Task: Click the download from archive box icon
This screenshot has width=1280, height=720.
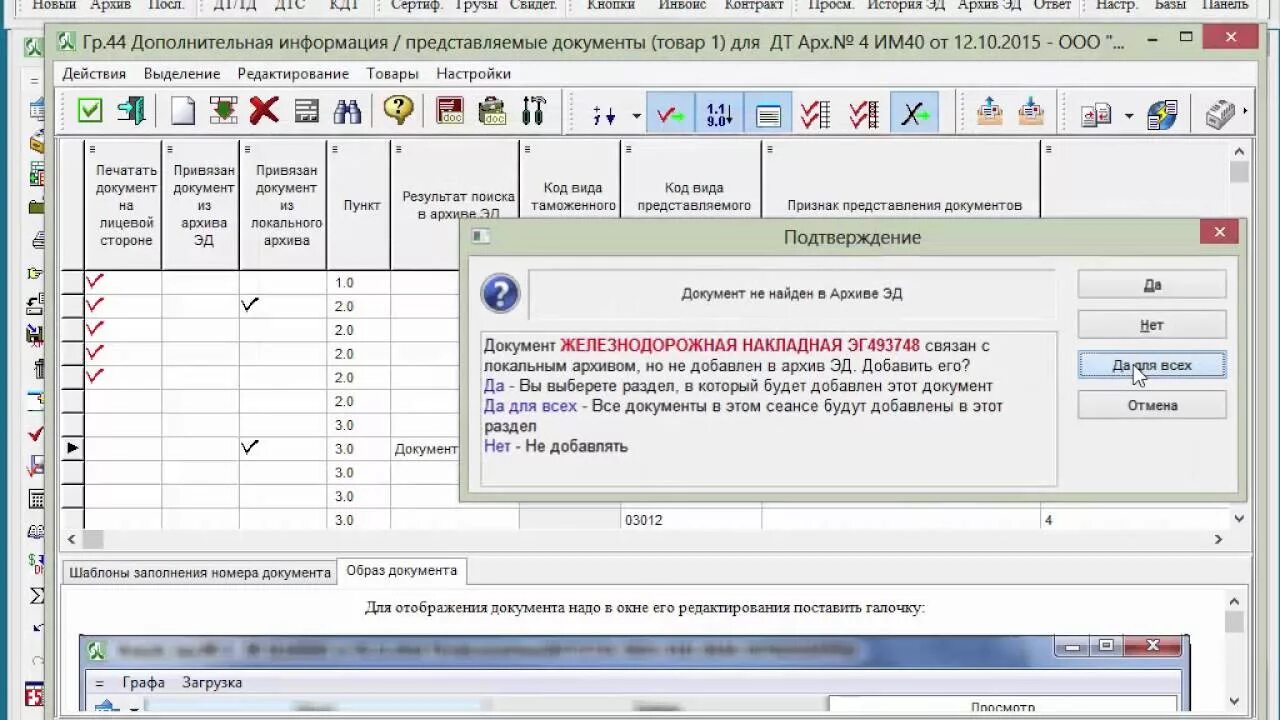Action: pyautogui.click(x=1031, y=111)
